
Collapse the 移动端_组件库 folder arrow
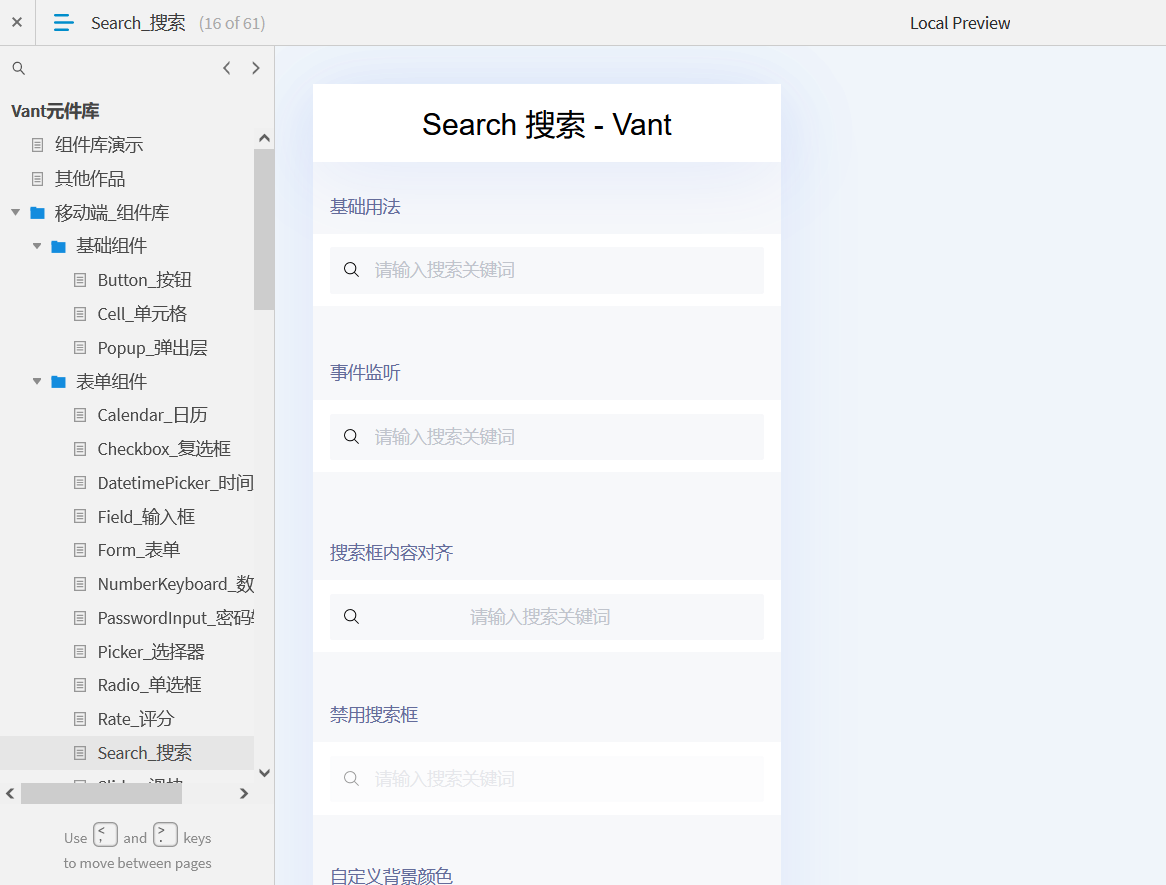[x=16, y=213]
